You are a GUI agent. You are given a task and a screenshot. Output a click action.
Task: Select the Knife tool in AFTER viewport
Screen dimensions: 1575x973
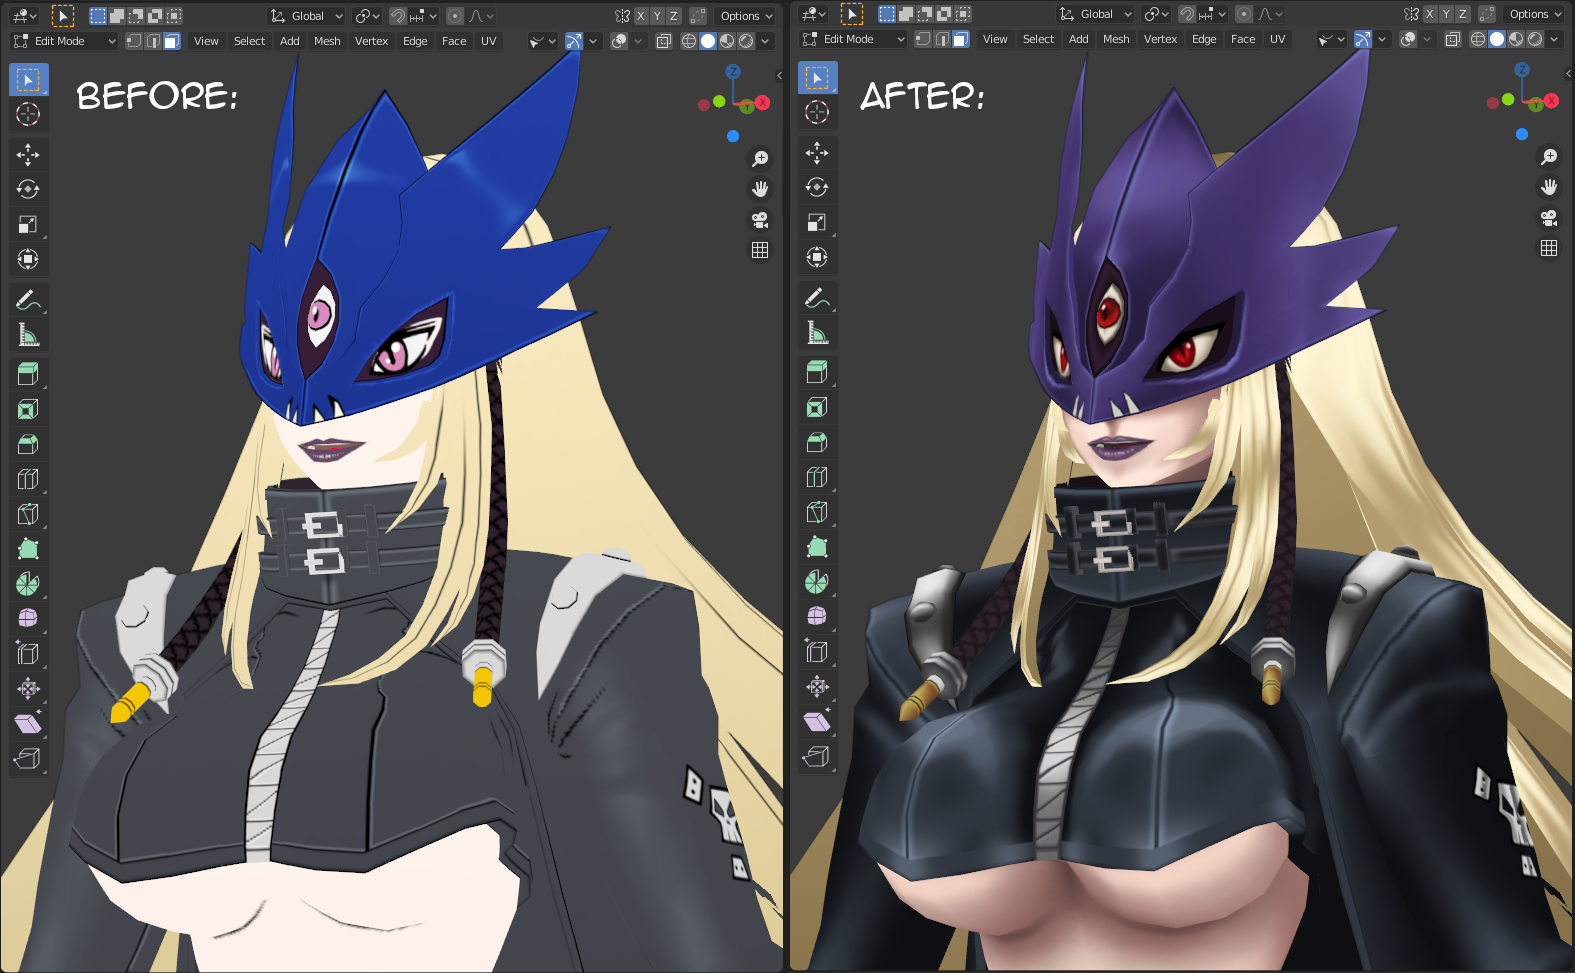click(x=817, y=512)
